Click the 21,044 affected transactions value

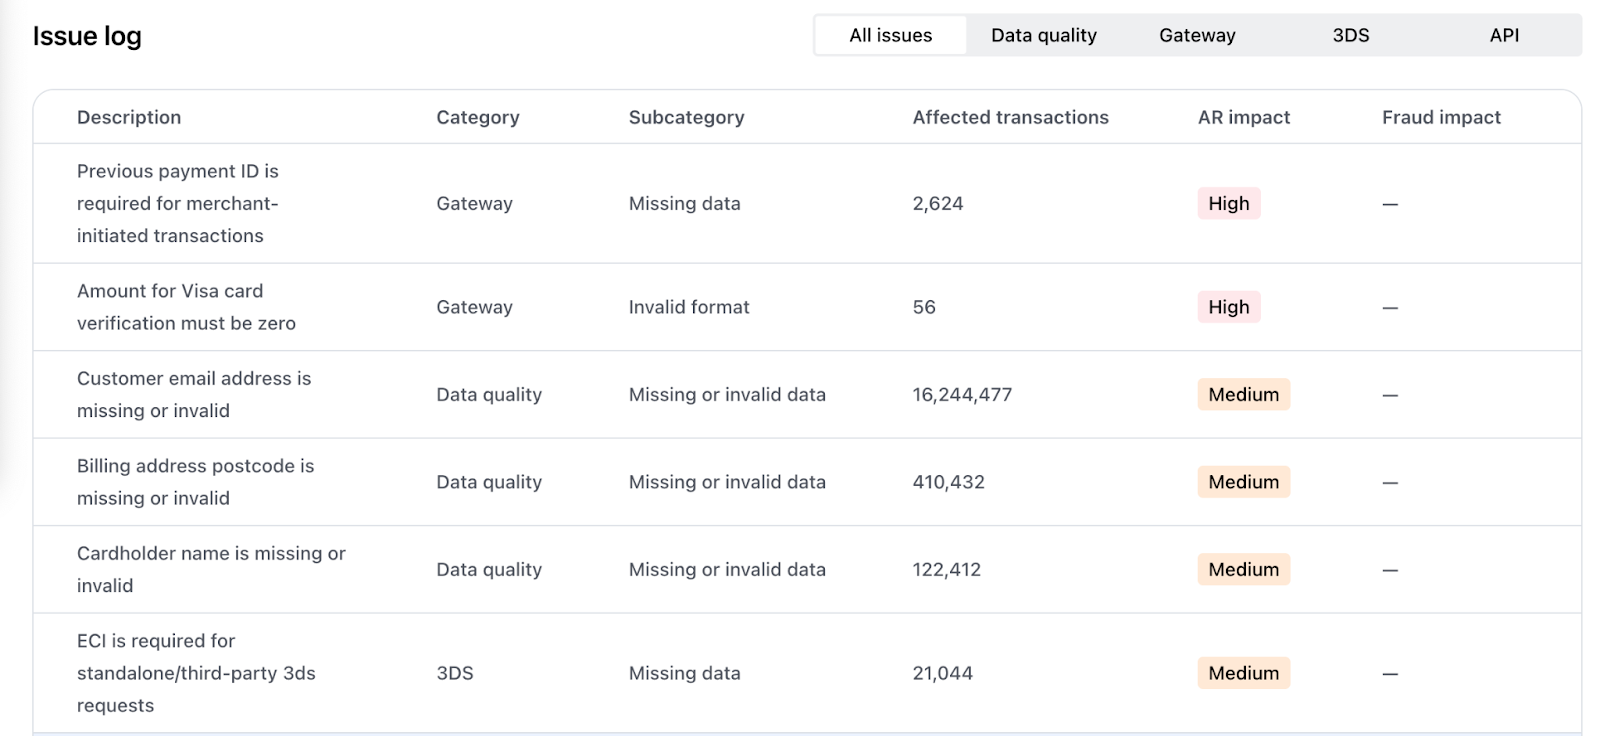pos(942,673)
